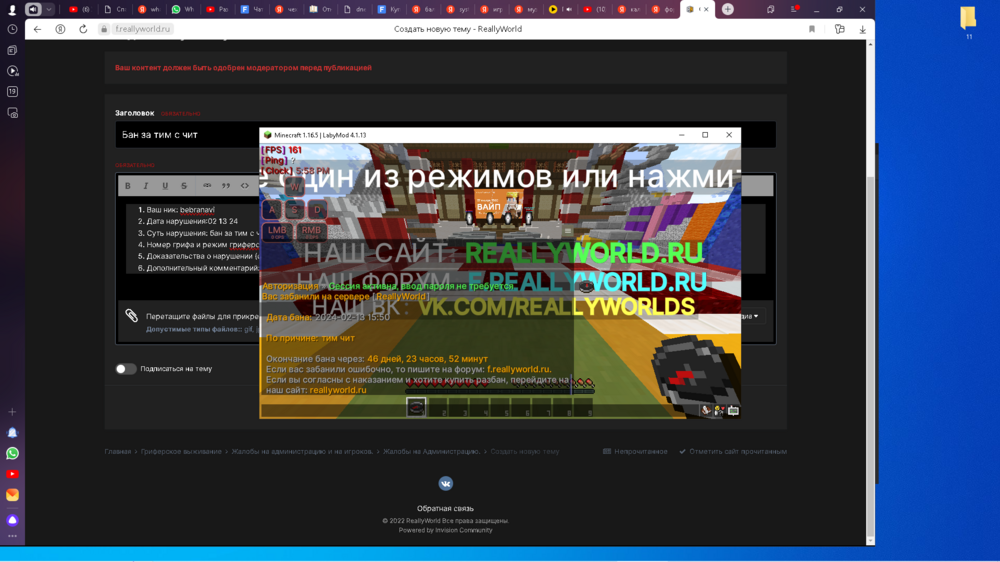
Task: Open "Жалобы на администрацию и на игроков." breadcrumb
Action: tap(302, 452)
